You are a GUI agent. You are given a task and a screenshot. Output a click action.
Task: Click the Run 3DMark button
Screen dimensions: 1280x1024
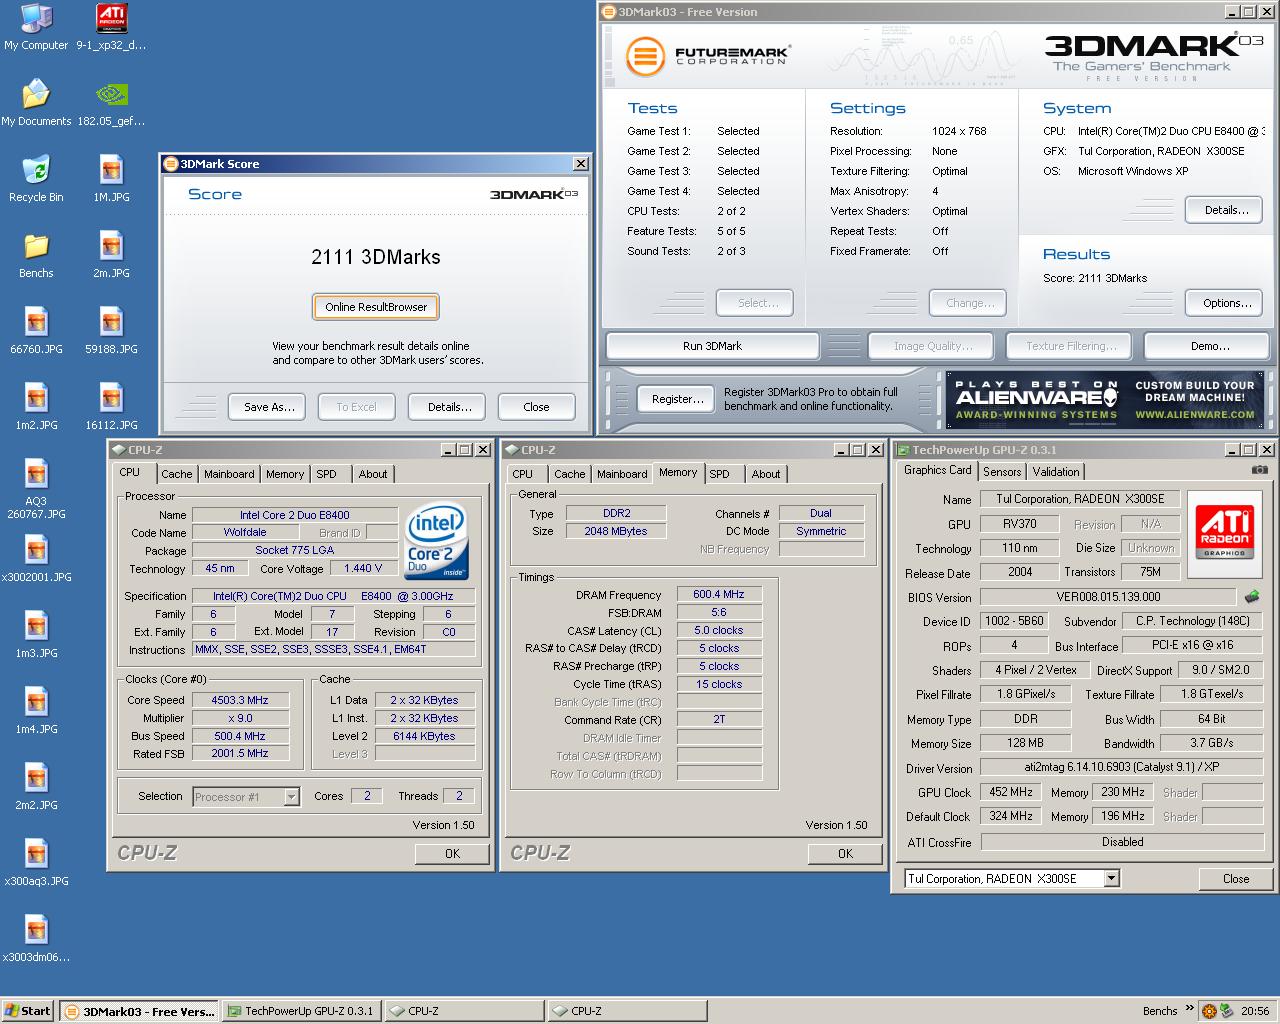point(712,346)
